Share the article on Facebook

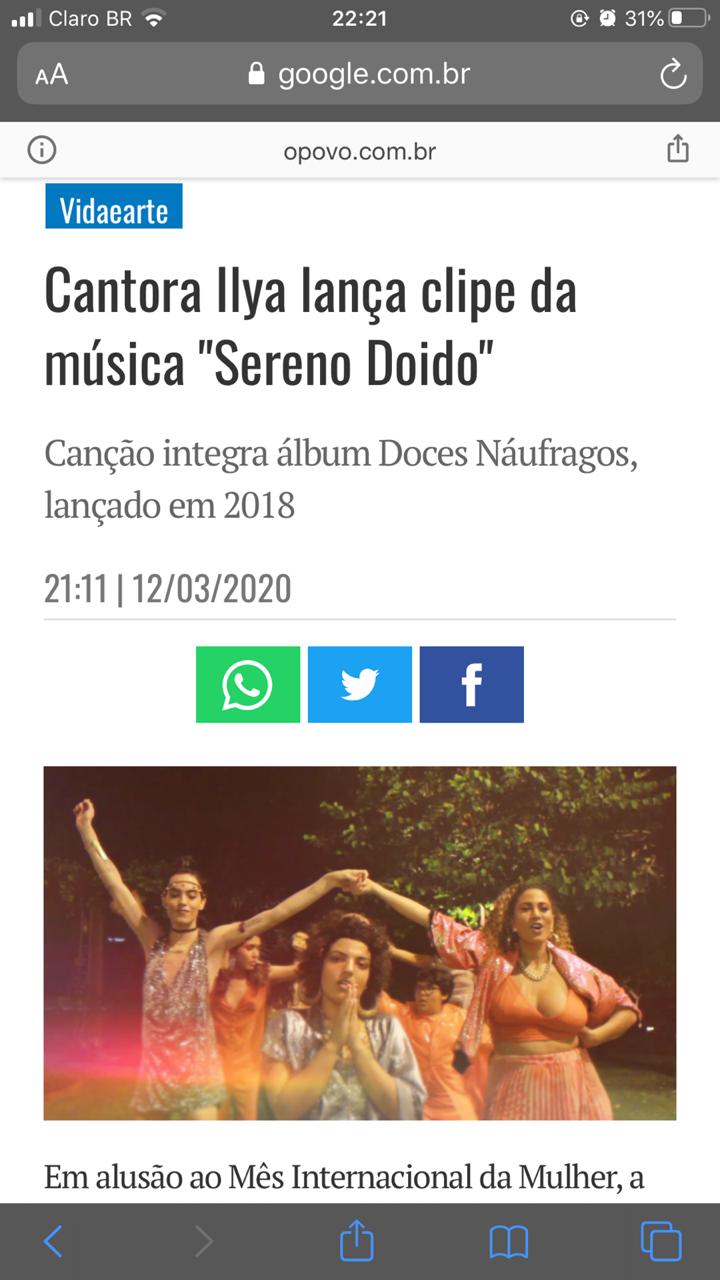(472, 684)
